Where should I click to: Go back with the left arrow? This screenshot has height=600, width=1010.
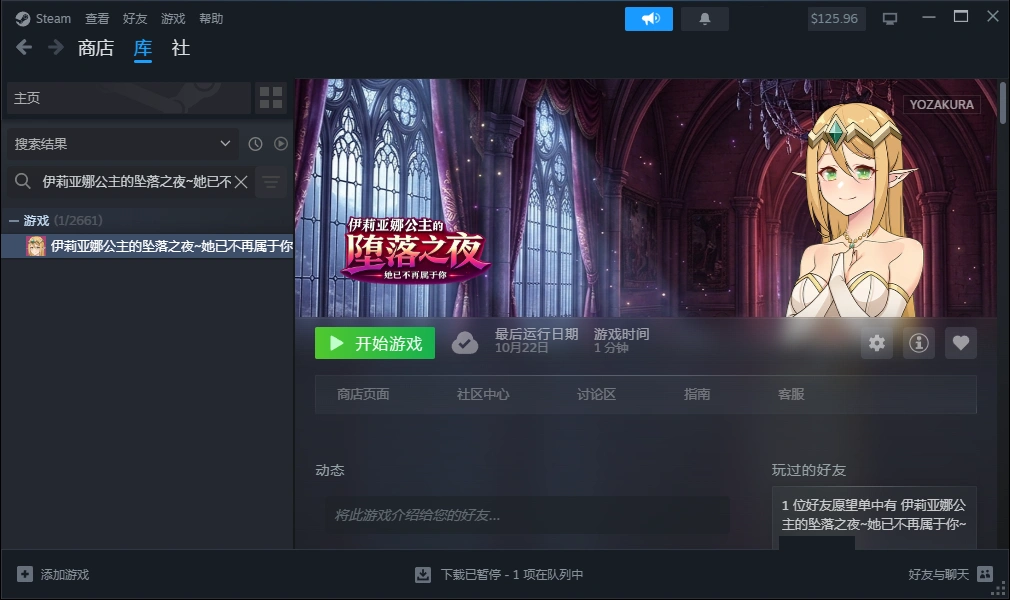[24, 48]
